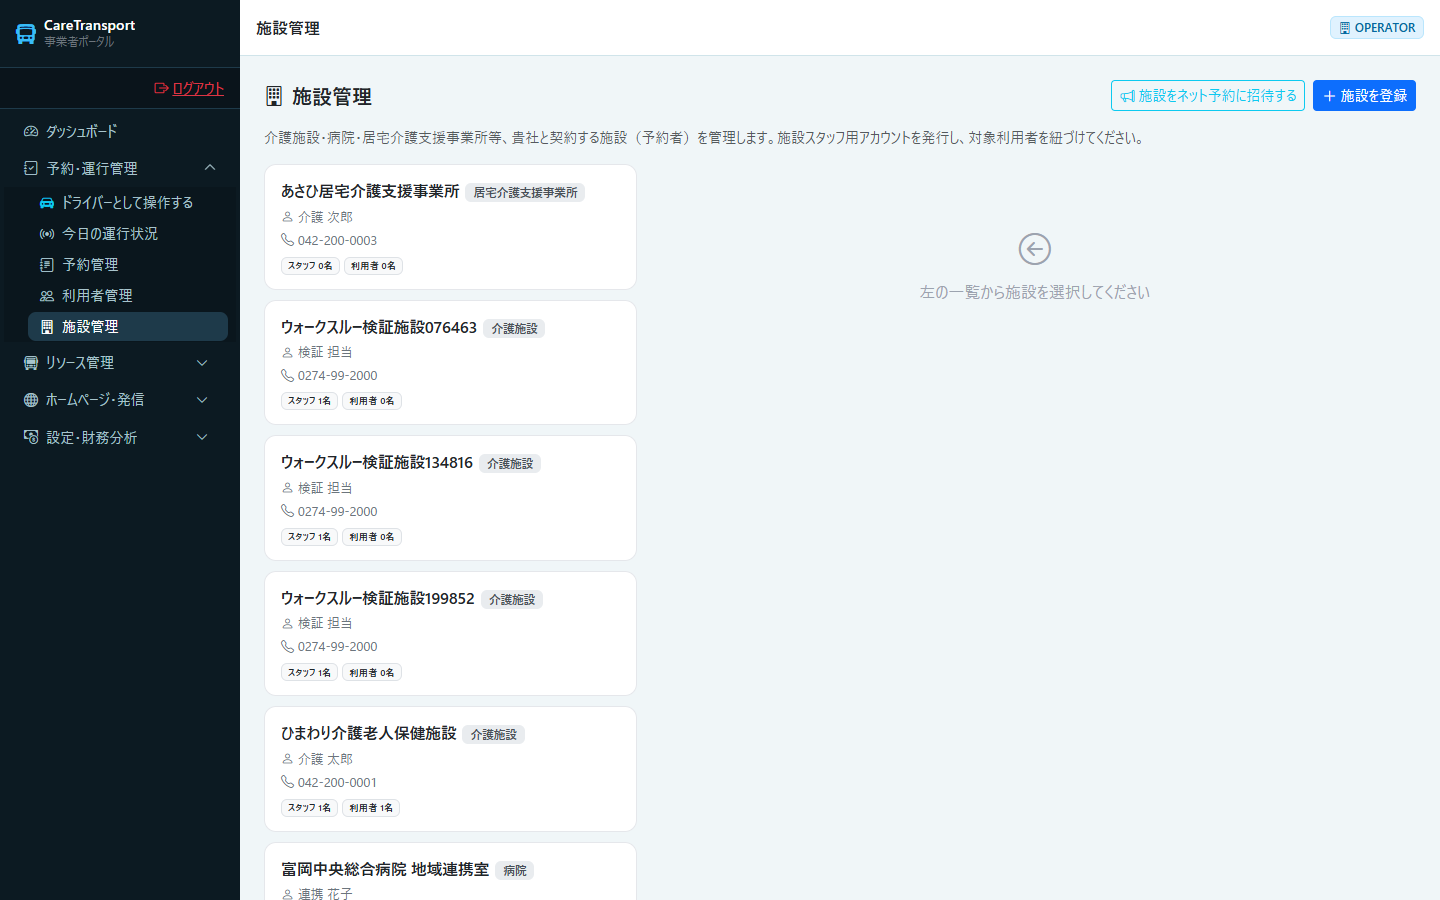Image resolution: width=1440 pixels, height=900 pixels.
Task: Go to 今日の運行状況 page
Action: (x=128, y=233)
